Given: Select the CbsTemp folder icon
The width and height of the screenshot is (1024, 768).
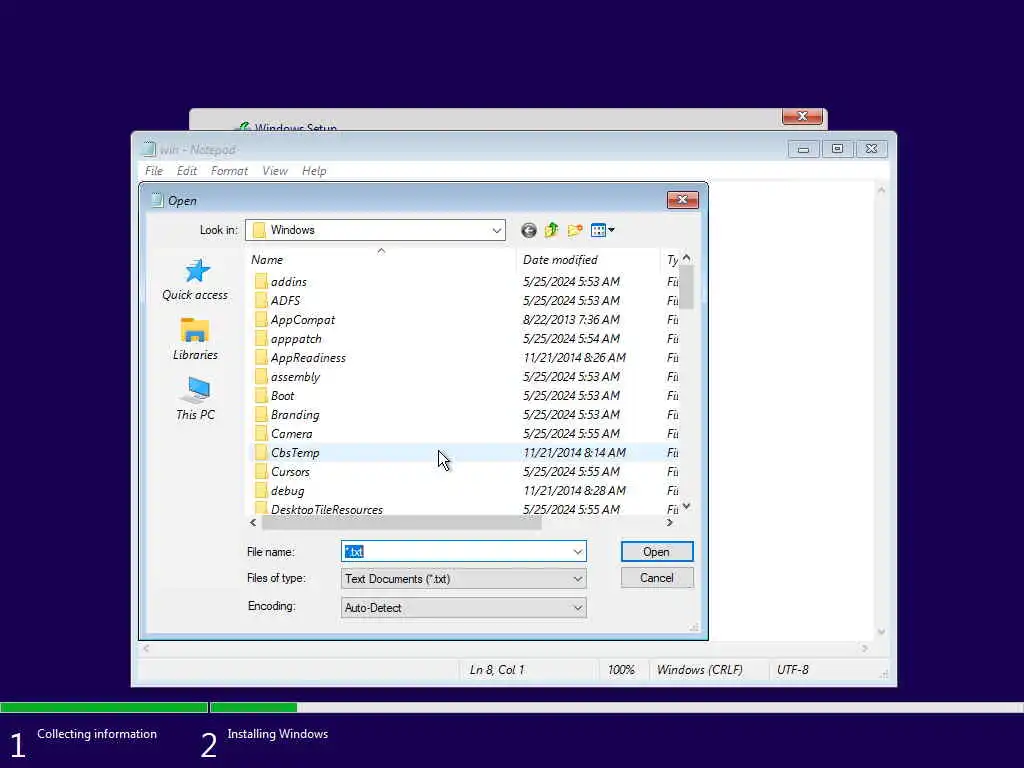Looking at the screenshot, I should coord(261,453).
